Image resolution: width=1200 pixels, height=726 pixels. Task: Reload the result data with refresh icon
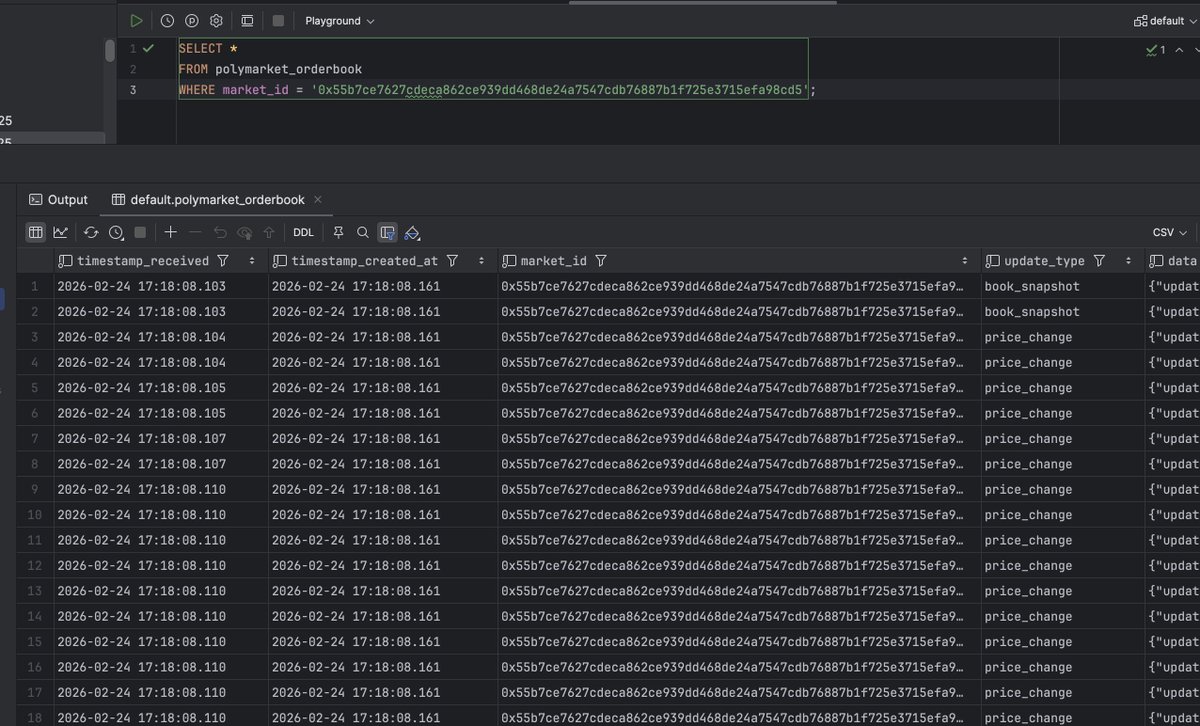(x=91, y=232)
